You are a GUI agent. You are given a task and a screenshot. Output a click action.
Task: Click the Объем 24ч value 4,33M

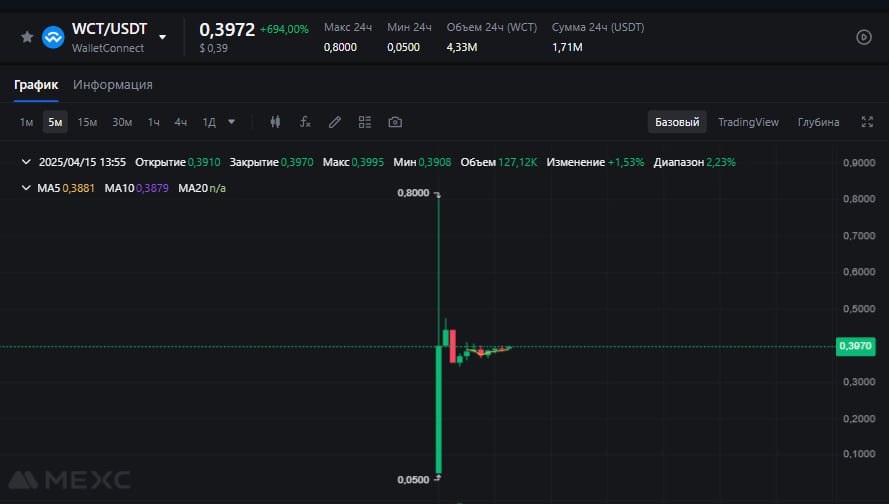click(x=462, y=48)
